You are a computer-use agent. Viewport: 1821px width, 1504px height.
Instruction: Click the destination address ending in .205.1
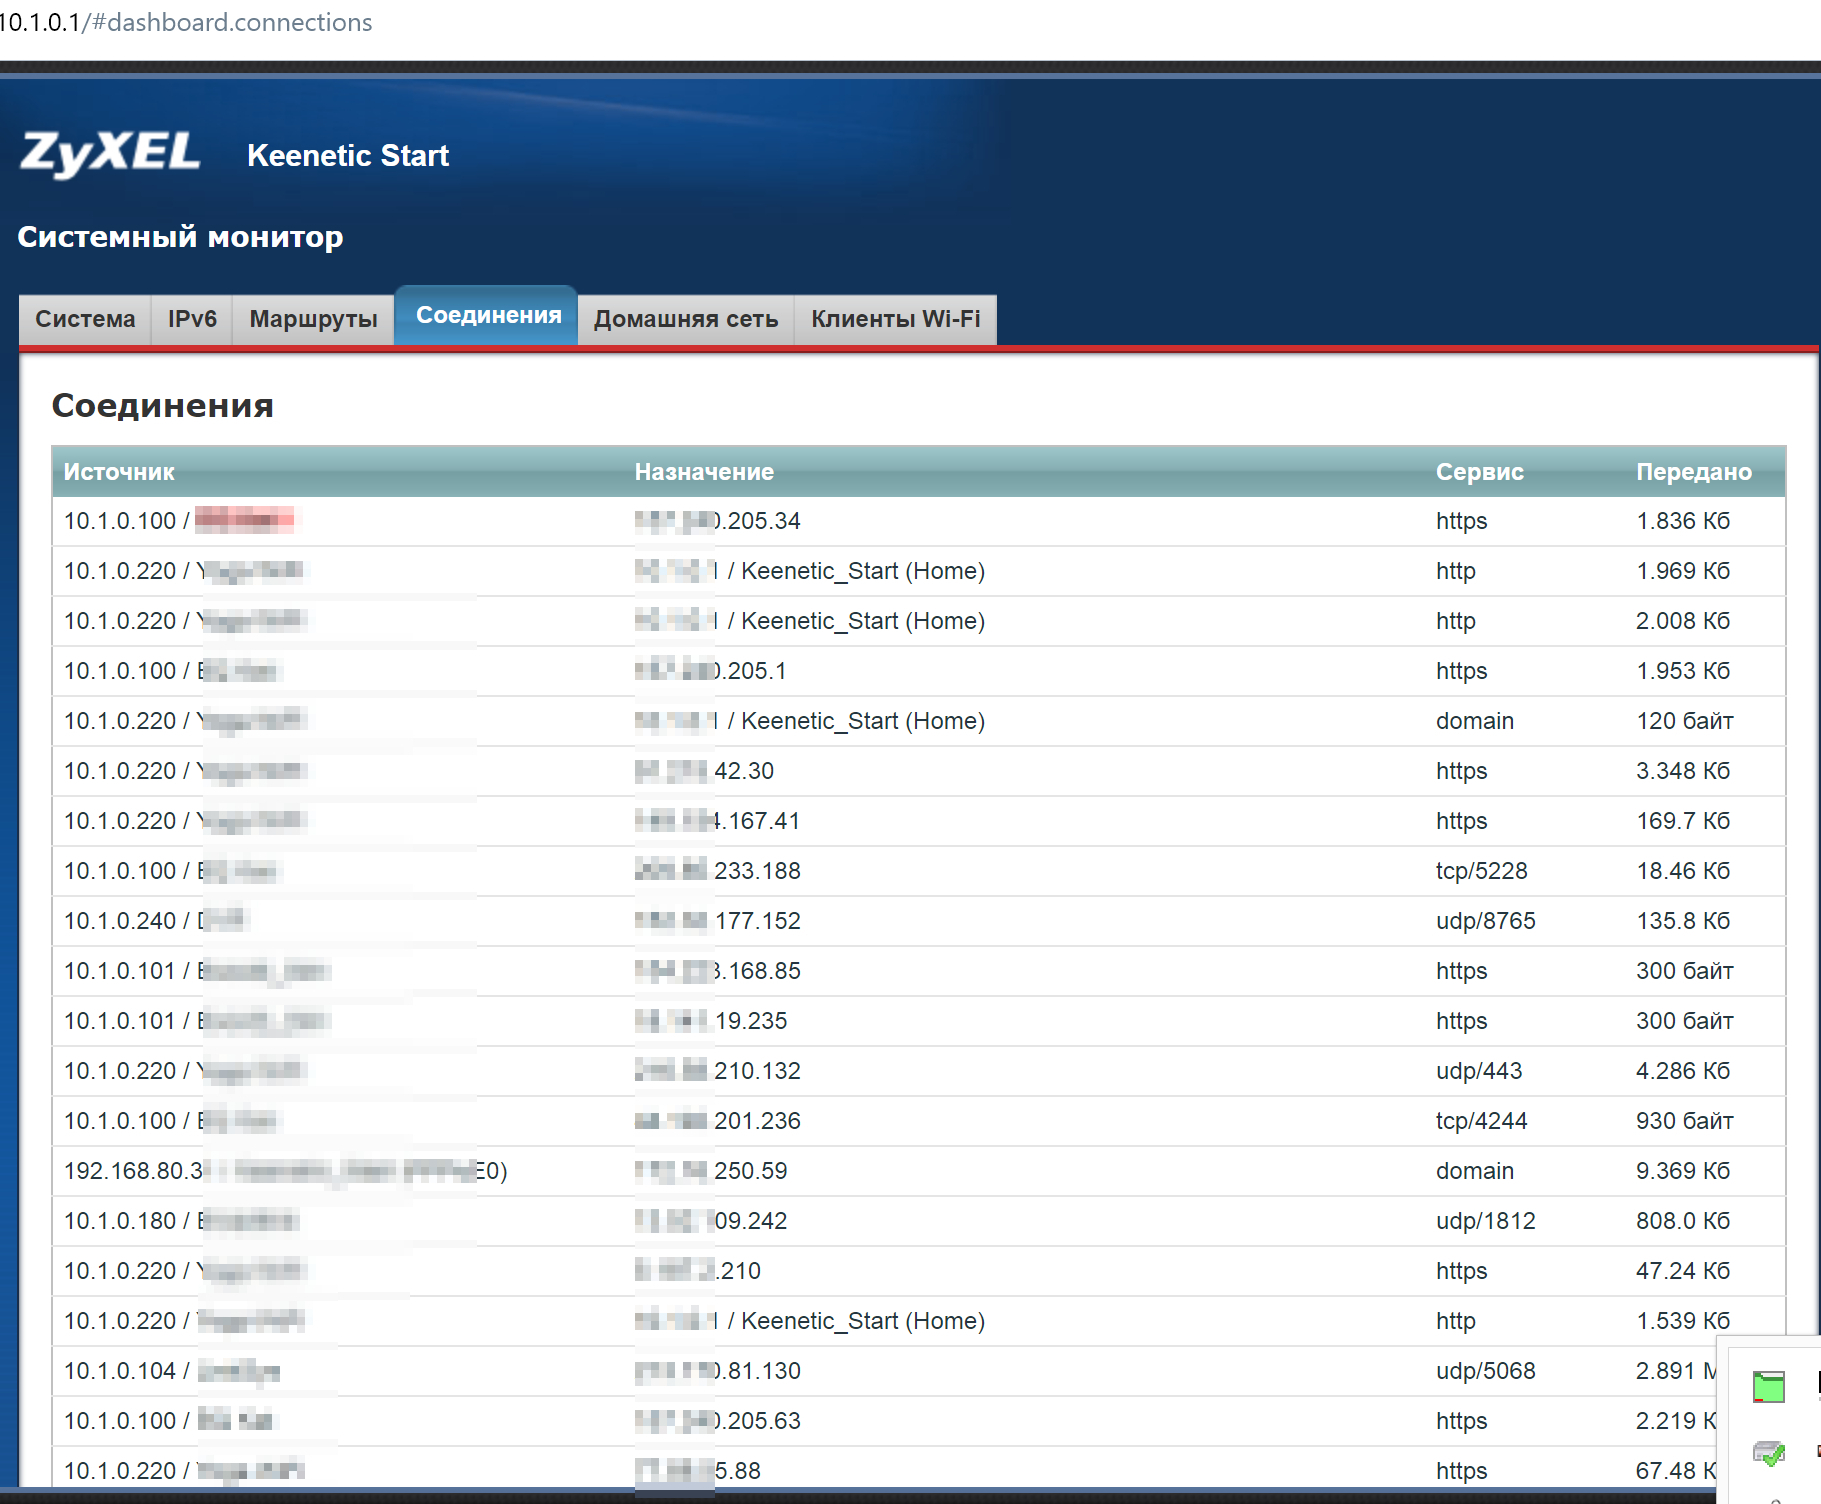click(711, 671)
